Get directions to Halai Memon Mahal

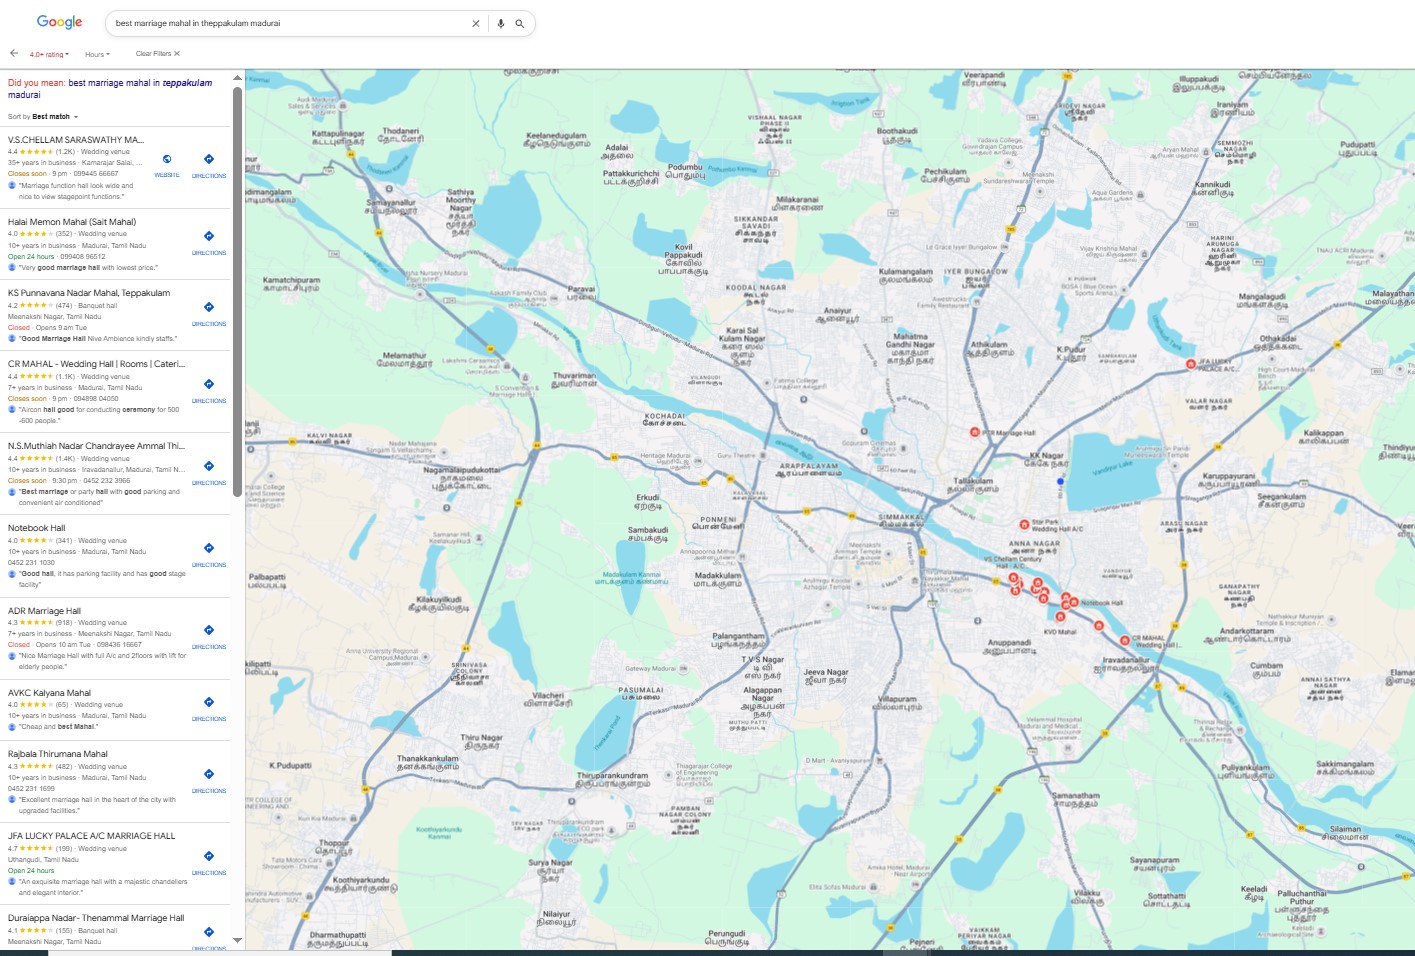[209, 241]
